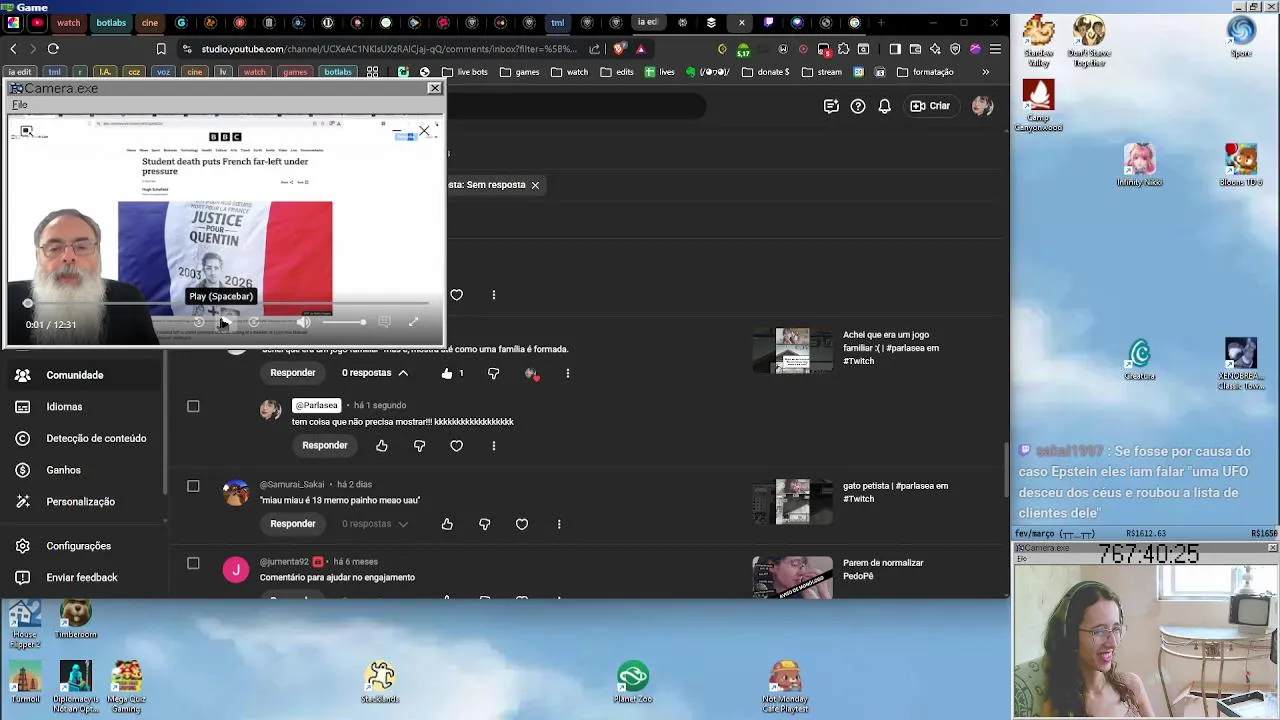Open Timberborn desktop shortcut
Screen dimensions: 1280x720
76,619
